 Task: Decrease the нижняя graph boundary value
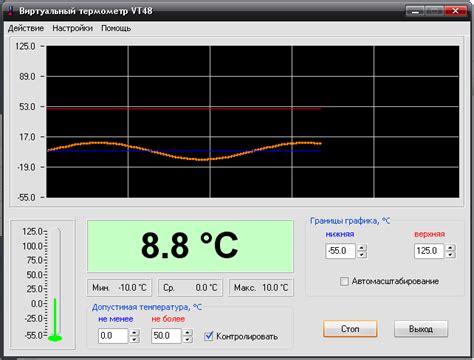362,255
